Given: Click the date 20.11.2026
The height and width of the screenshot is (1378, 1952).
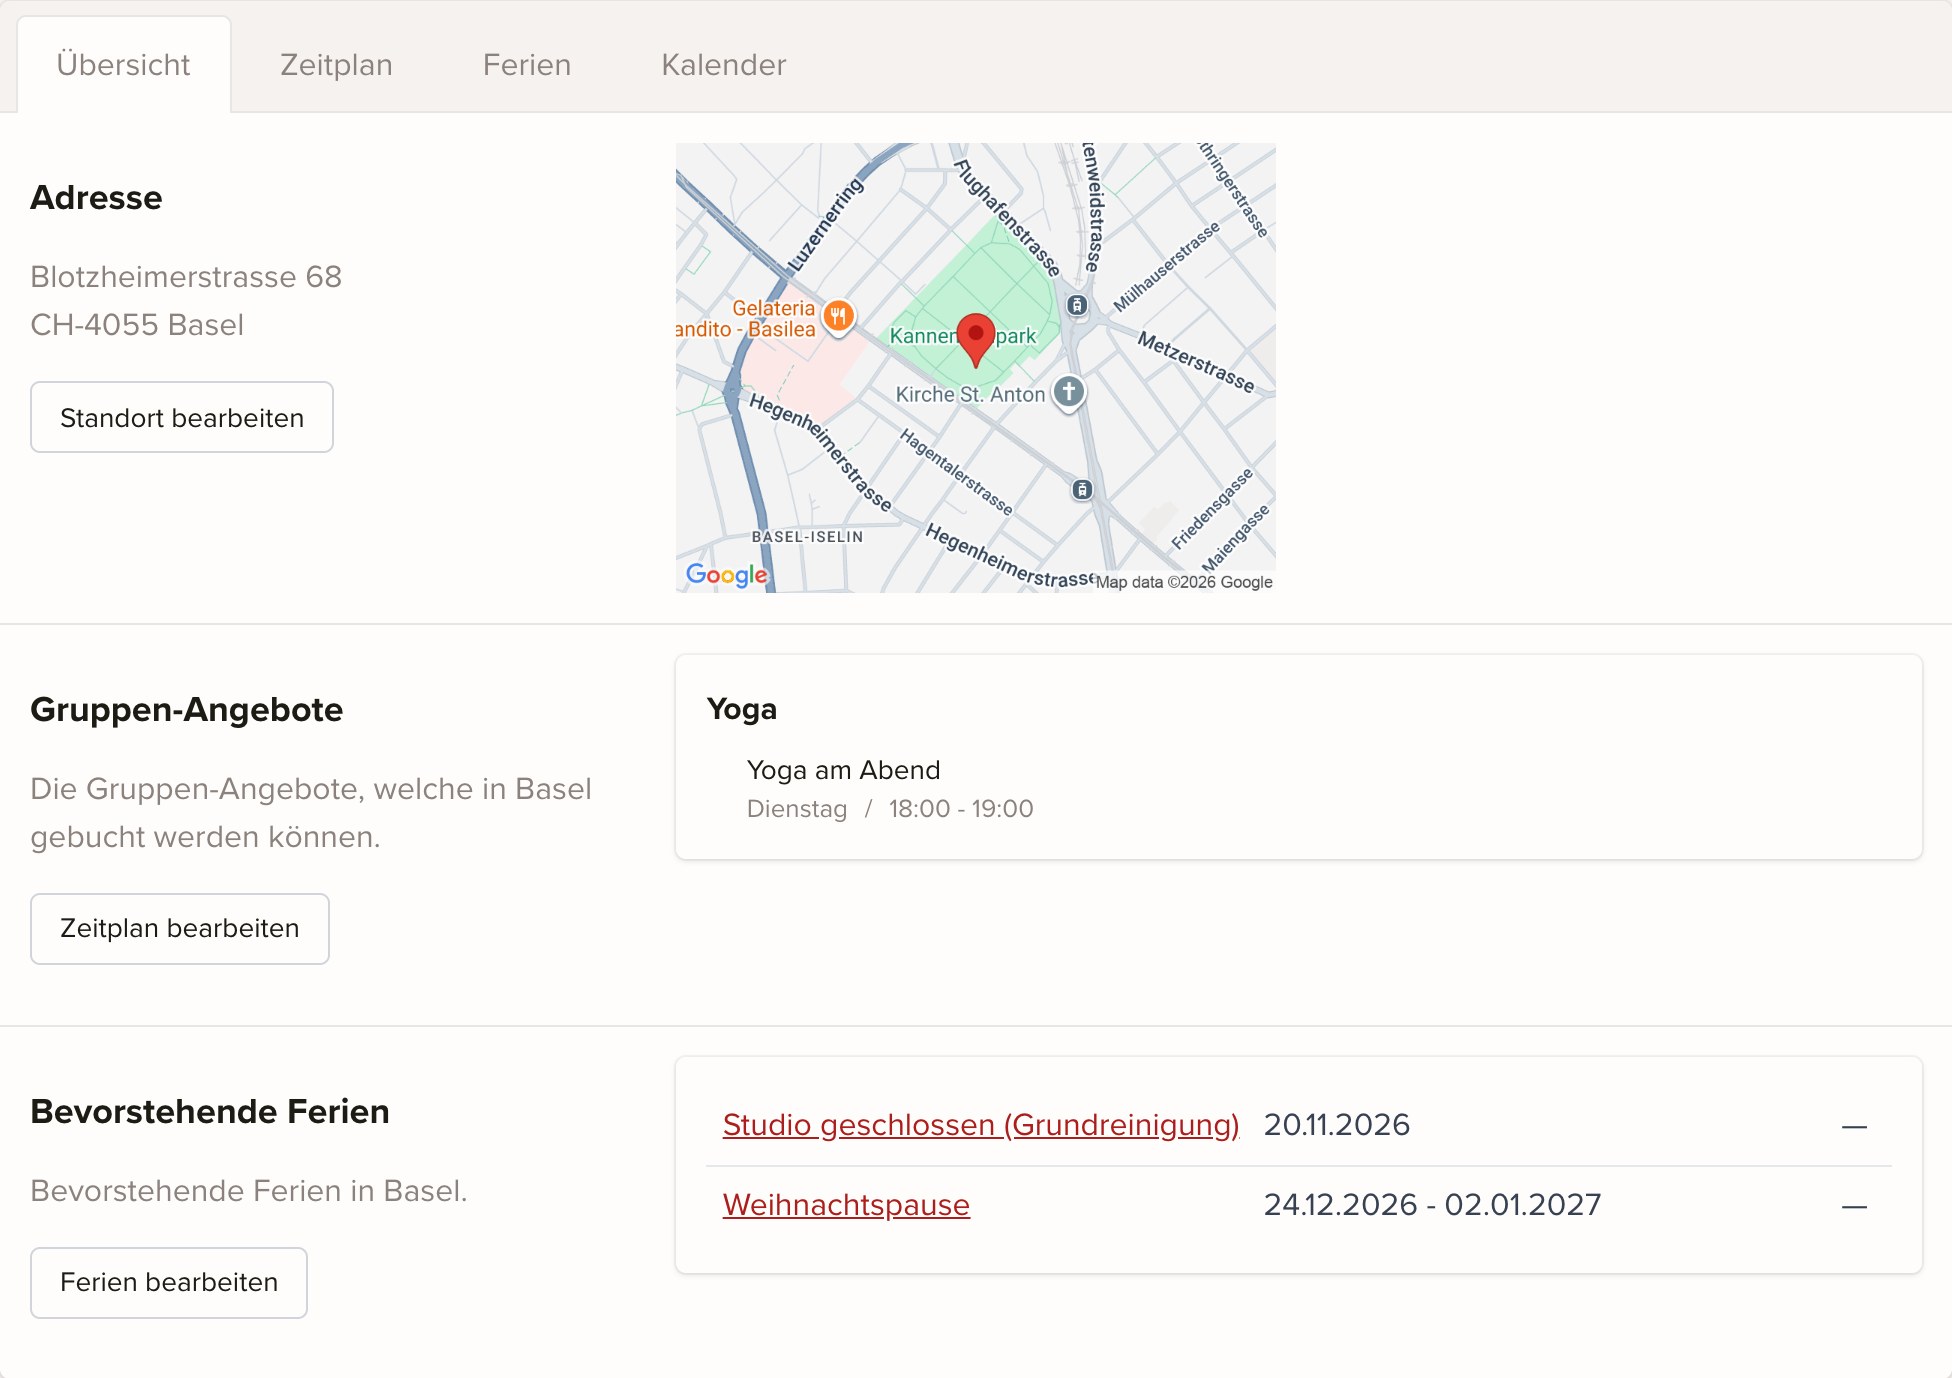Looking at the screenshot, I should click(x=1337, y=1125).
